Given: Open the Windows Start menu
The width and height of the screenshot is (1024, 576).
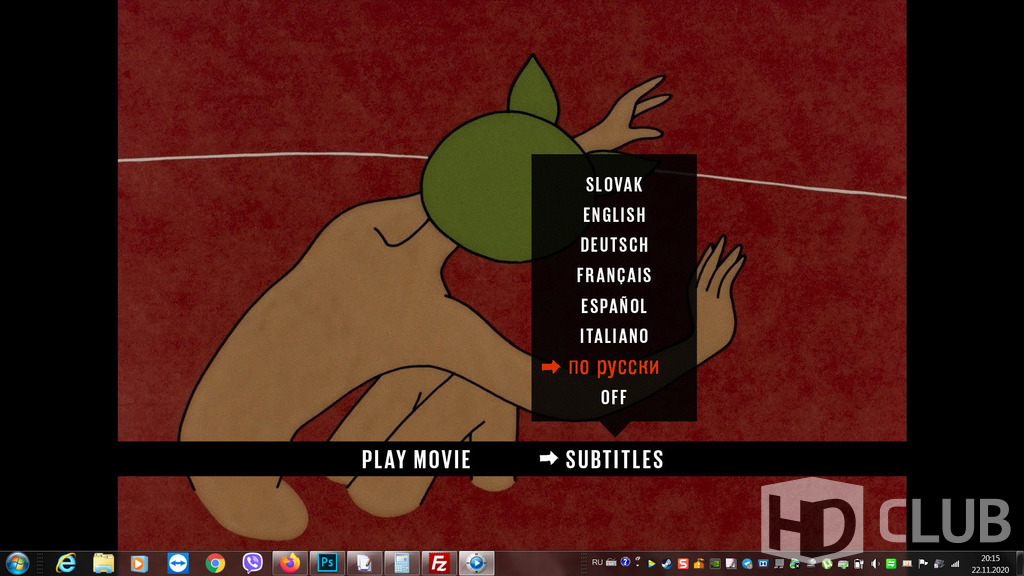Looking at the screenshot, I should point(17,563).
